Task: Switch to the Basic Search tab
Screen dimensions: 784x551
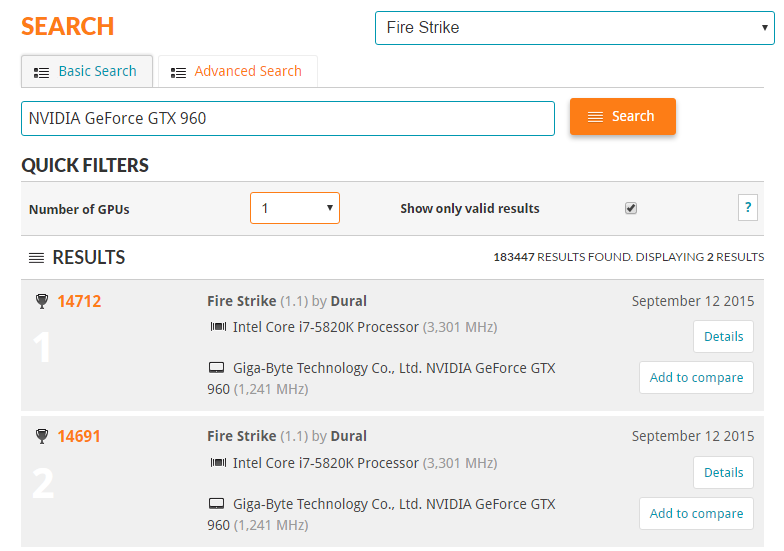Action: click(x=86, y=72)
